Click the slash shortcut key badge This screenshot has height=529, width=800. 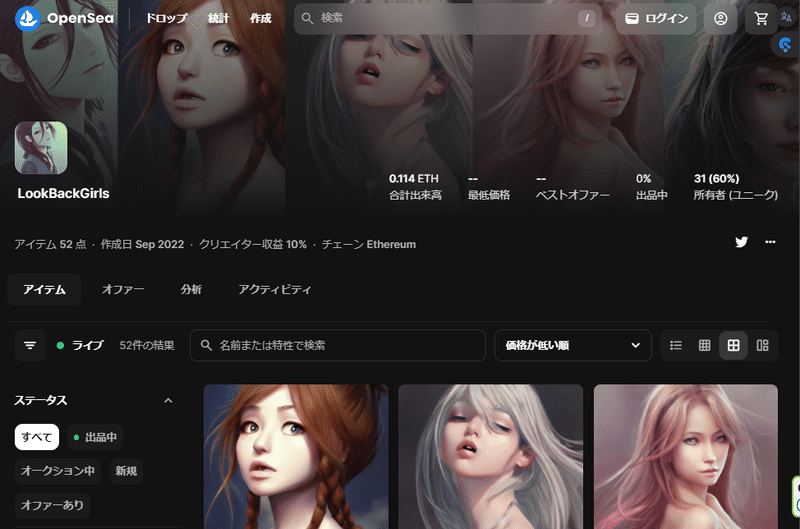(x=587, y=18)
